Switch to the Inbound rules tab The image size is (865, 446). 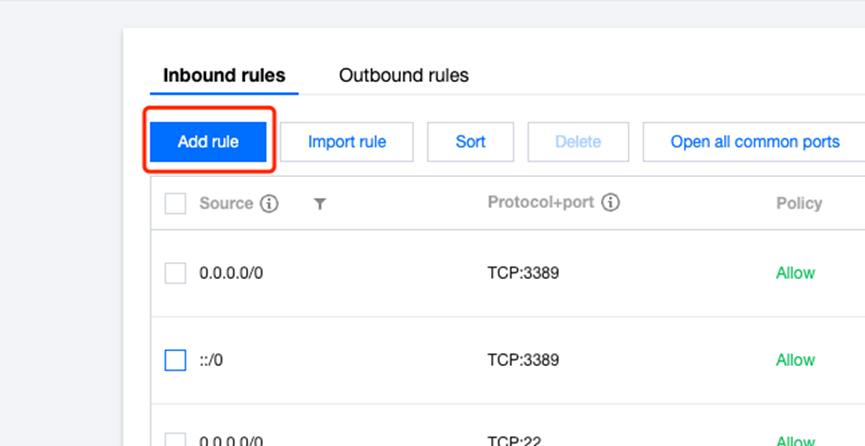[x=224, y=76]
